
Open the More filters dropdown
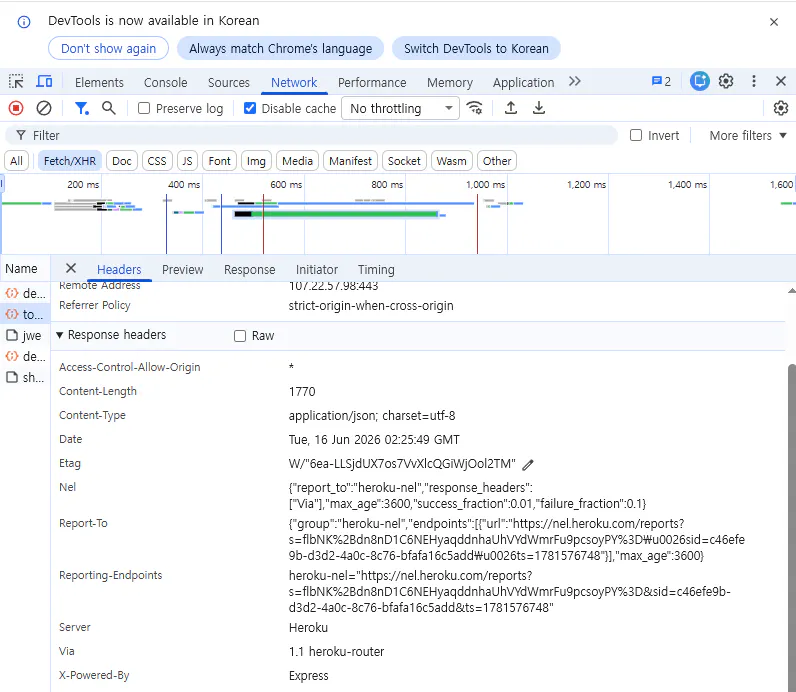748,135
